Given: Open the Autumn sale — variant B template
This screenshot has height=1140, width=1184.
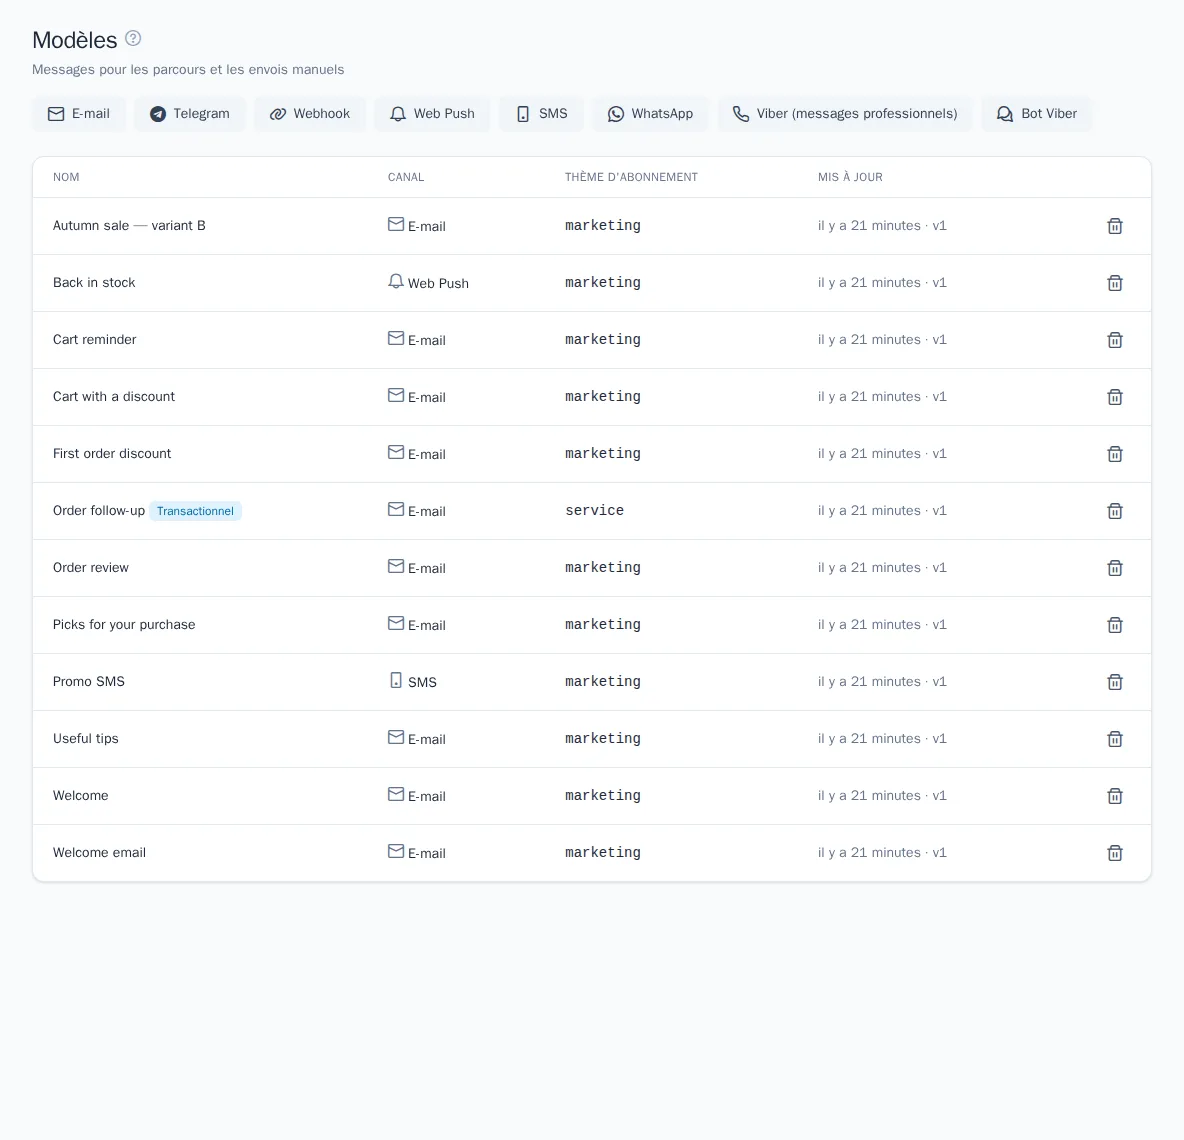Looking at the screenshot, I should [129, 226].
